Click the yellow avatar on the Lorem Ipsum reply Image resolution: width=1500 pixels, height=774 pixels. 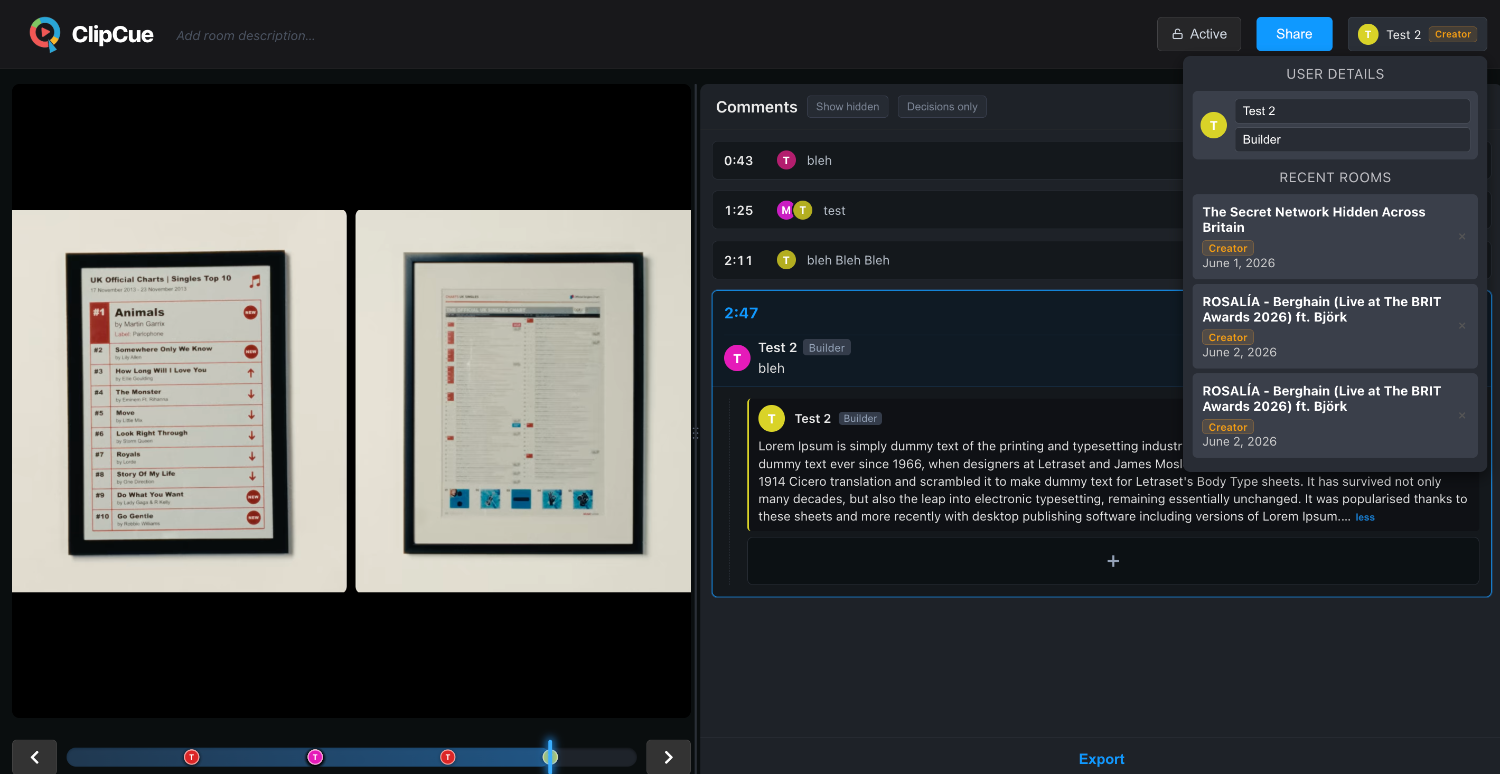coord(772,419)
